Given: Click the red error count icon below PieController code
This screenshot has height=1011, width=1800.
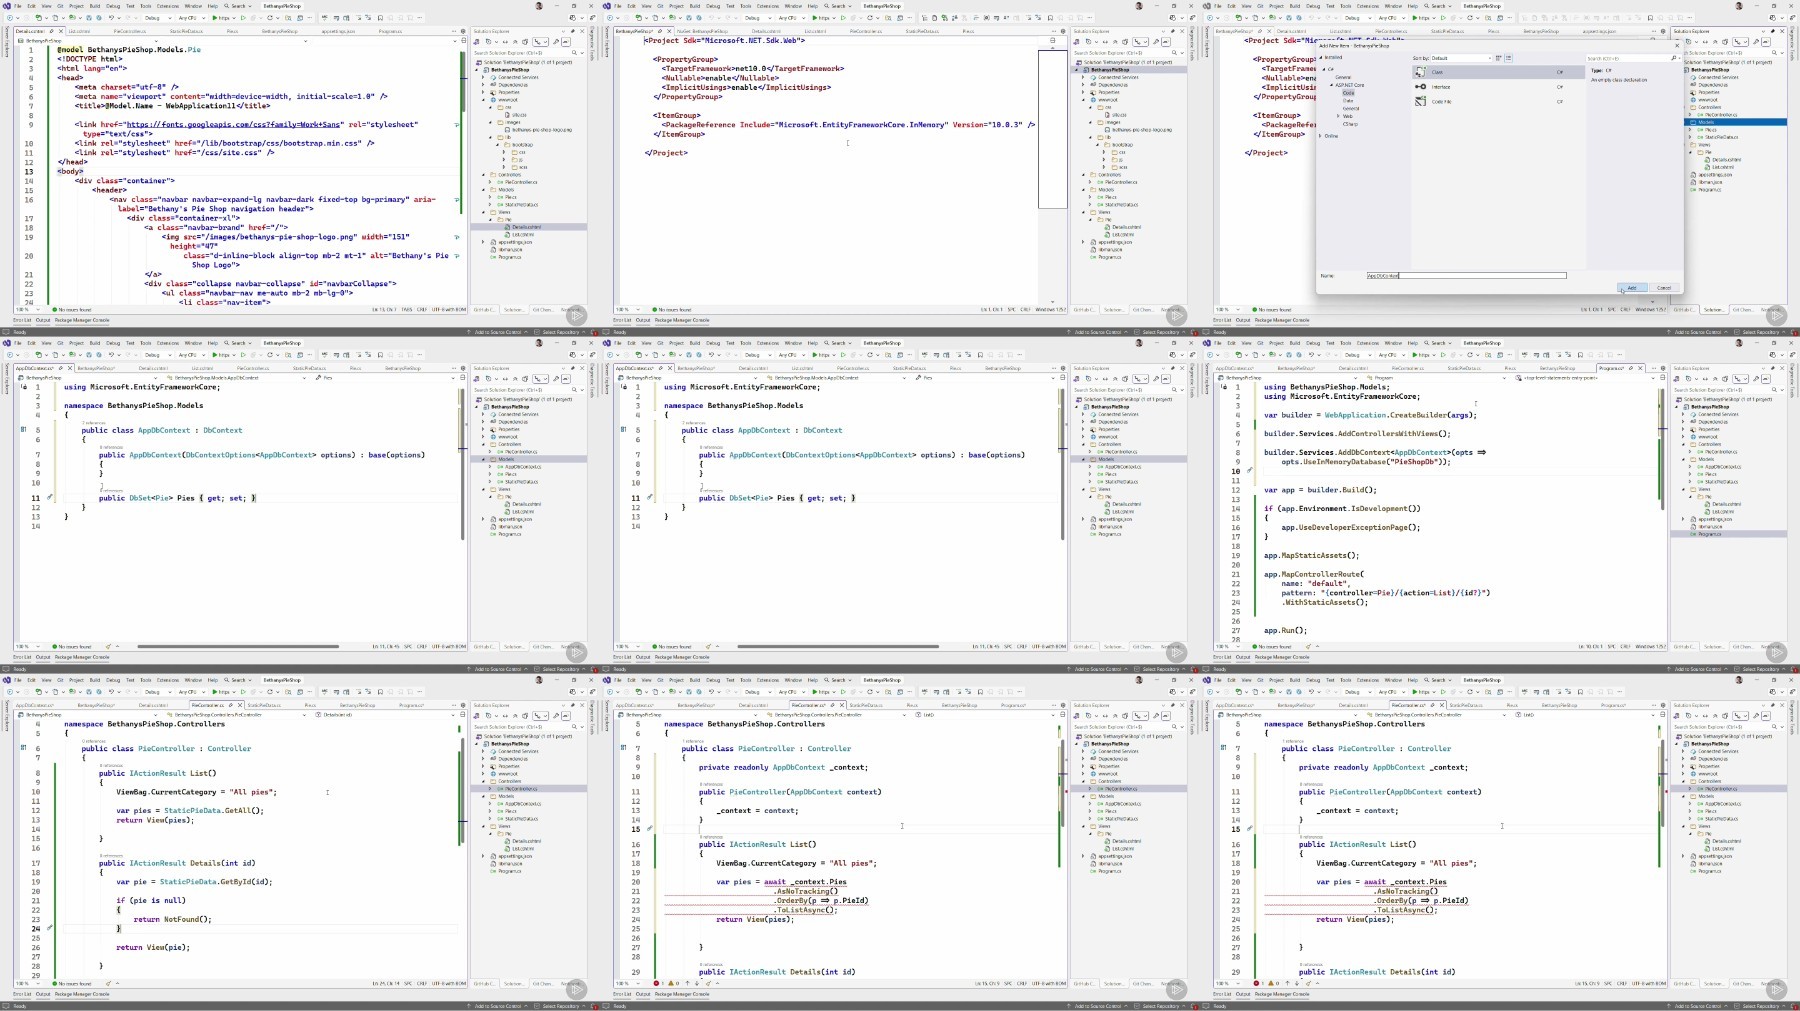Looking at the screenshot, I should coord(656,983).
